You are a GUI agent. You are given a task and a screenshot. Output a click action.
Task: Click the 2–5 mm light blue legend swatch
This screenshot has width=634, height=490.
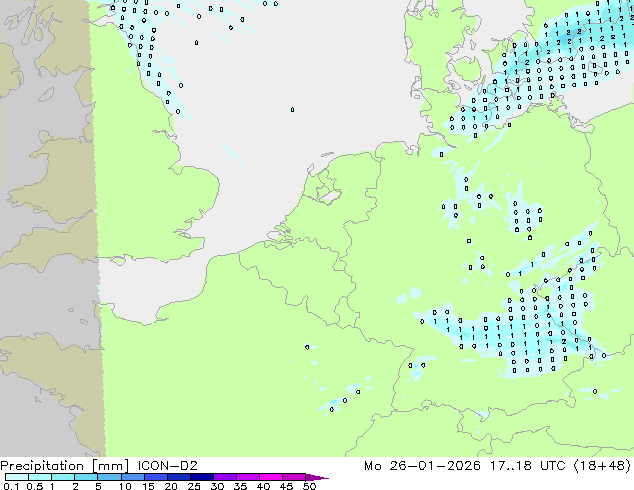pyautogui.click(x=87, y=477)
